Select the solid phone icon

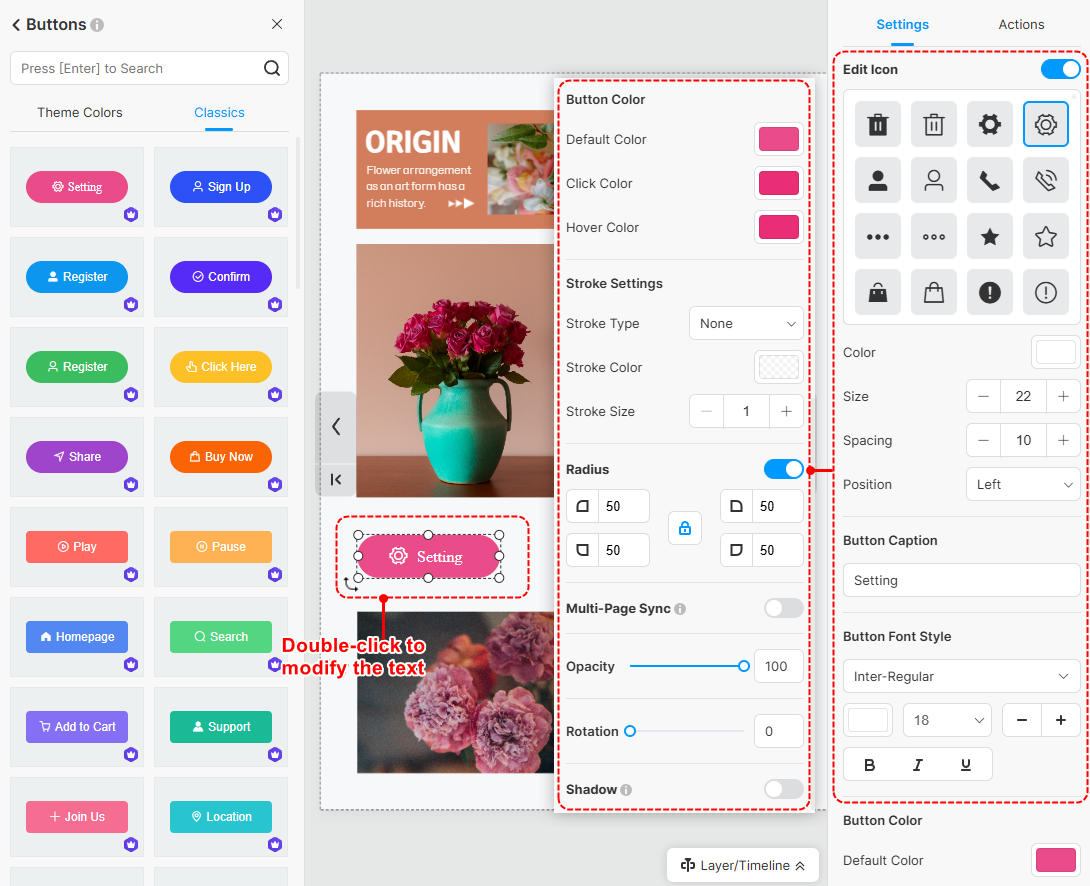pos(989,181)
